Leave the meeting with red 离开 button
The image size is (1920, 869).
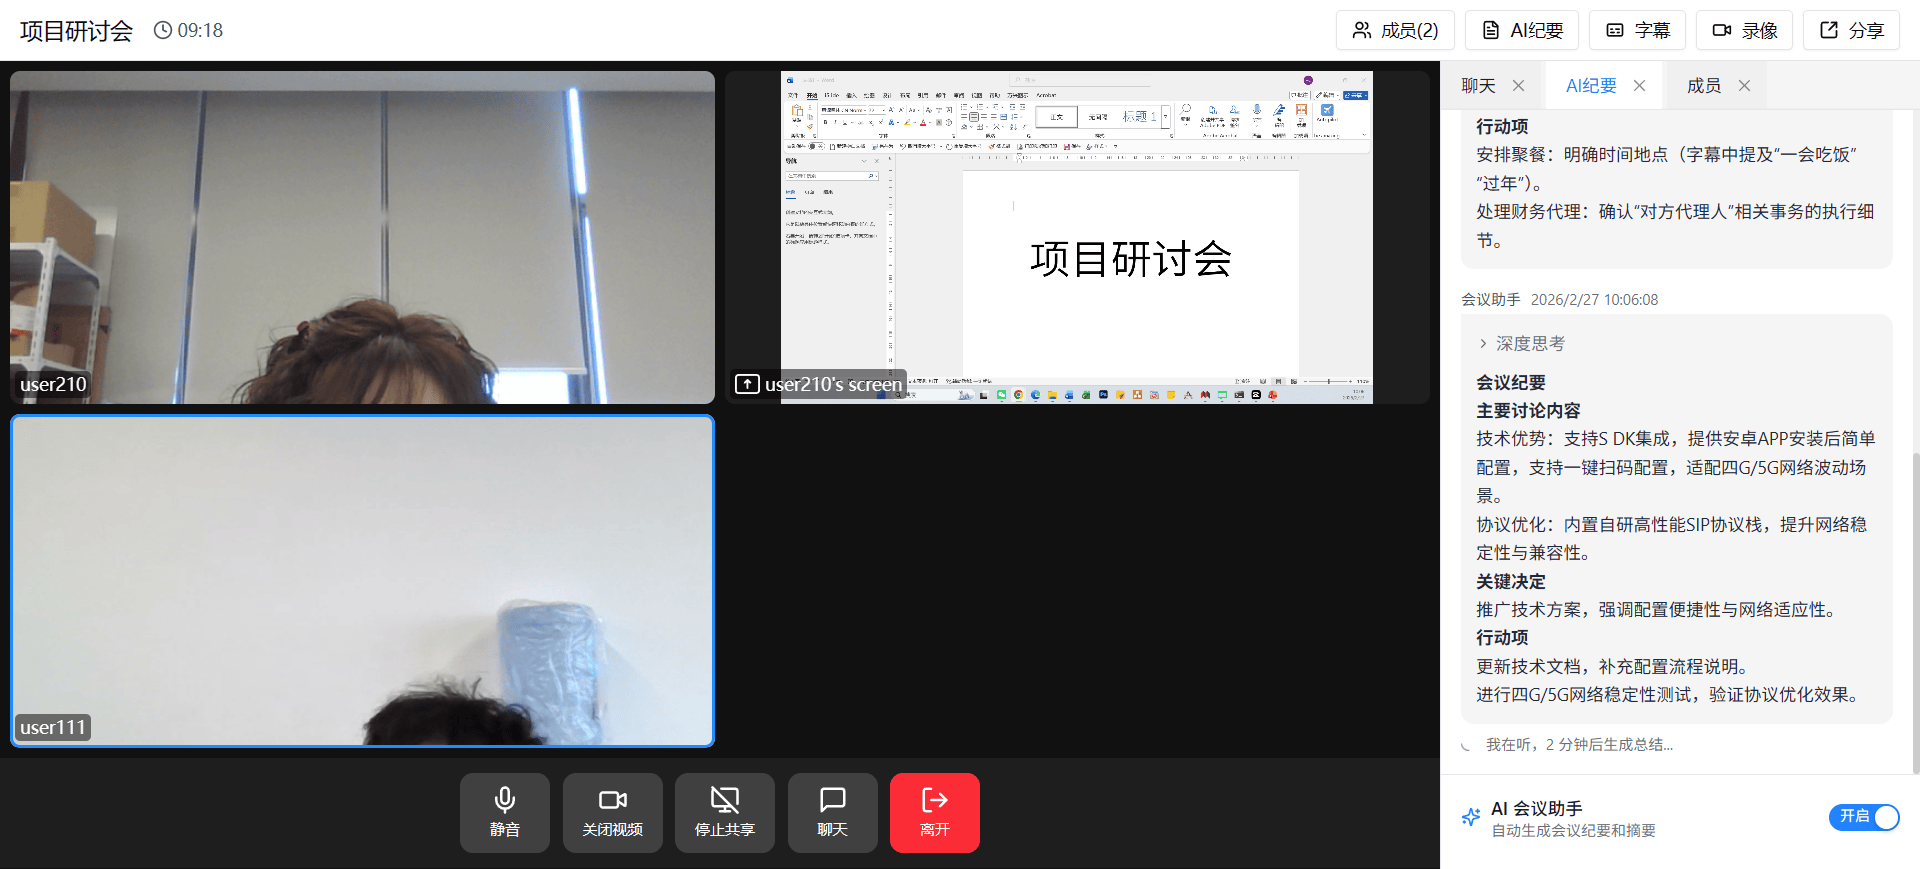coord(934,812)
